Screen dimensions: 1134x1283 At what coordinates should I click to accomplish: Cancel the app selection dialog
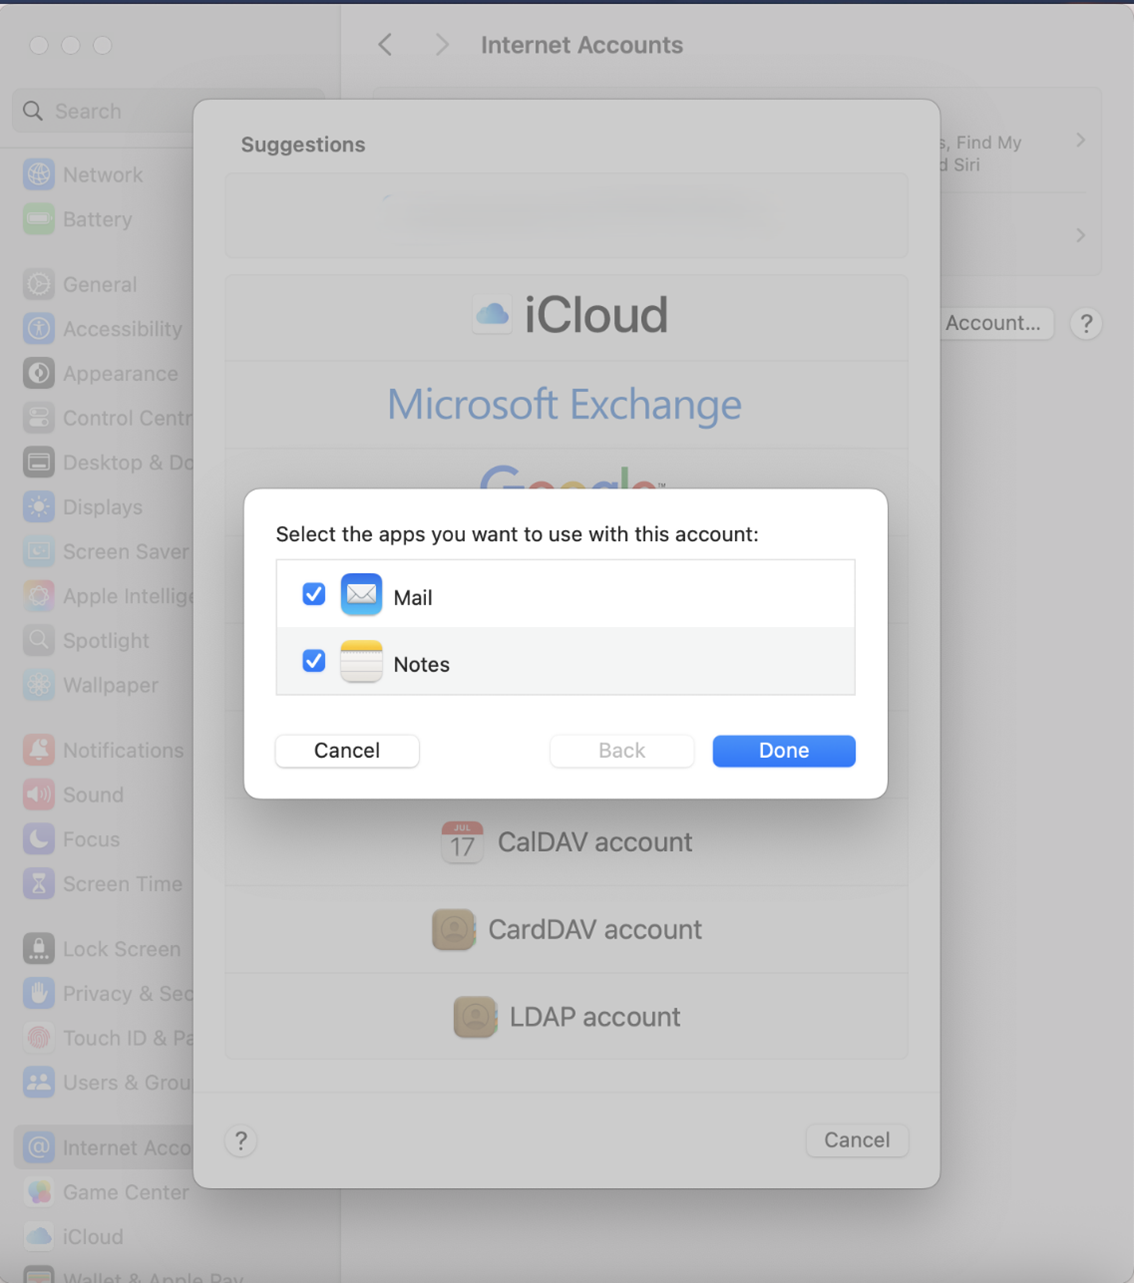pos(347,751)
